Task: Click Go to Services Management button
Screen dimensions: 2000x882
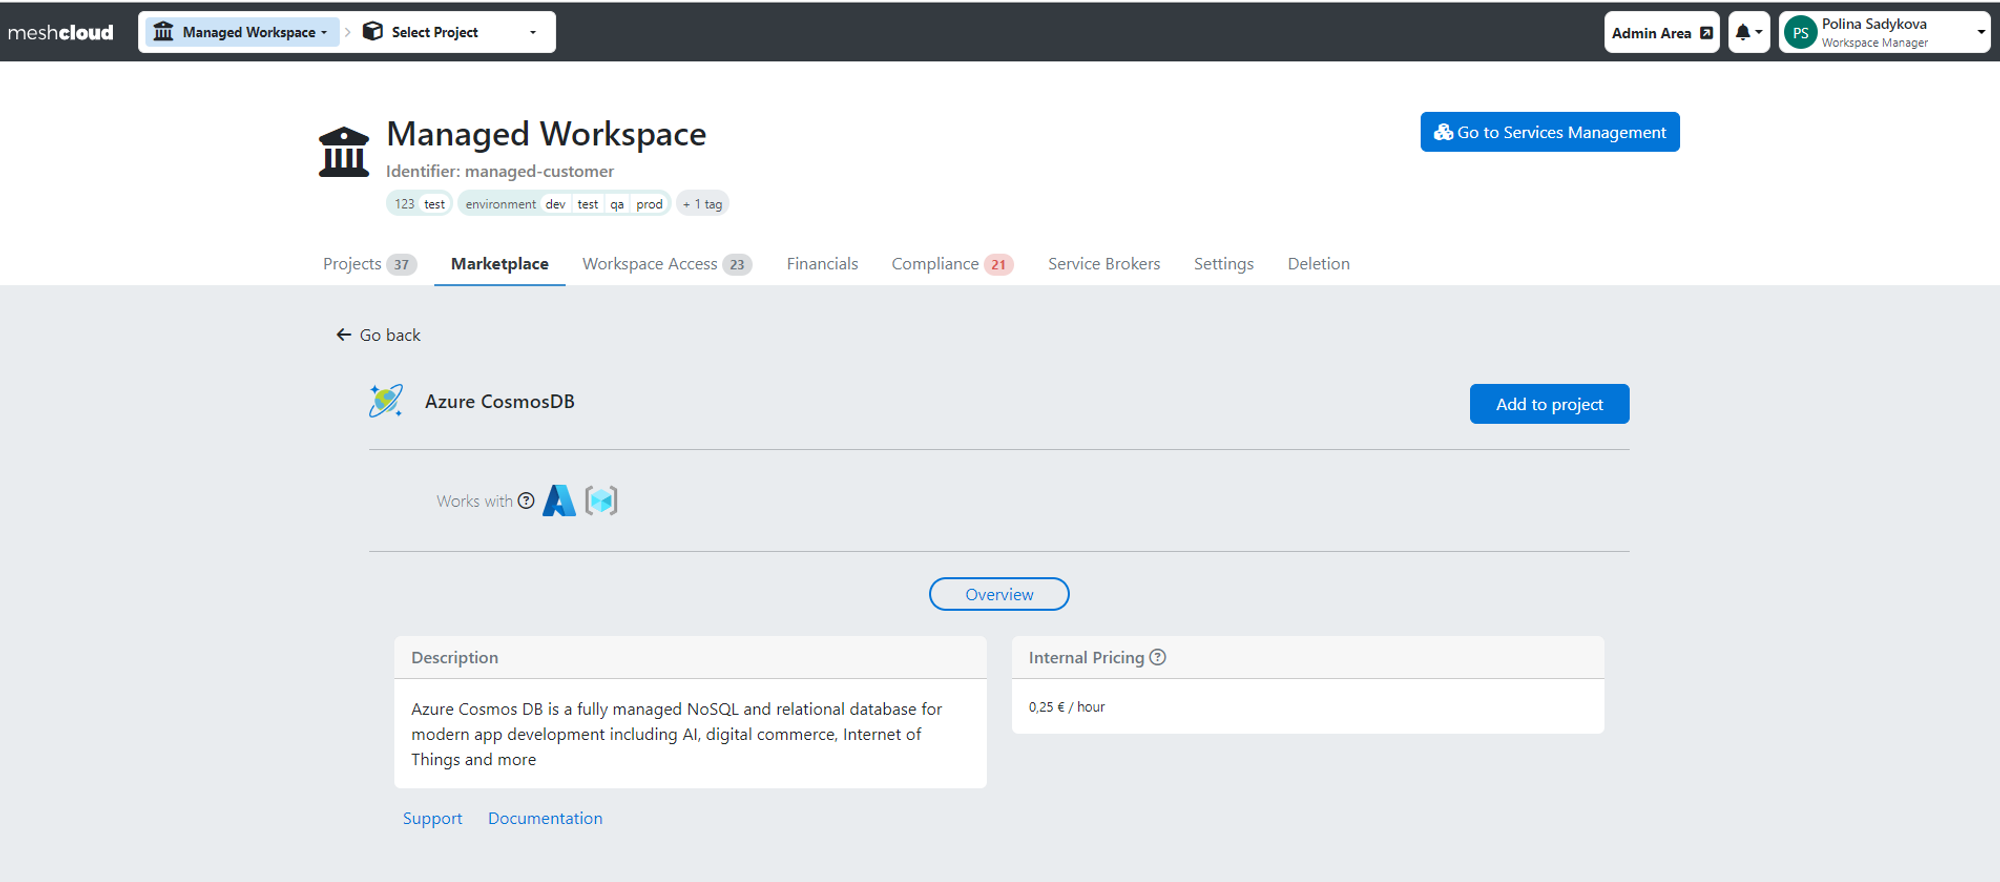Action: (1549, 132)
